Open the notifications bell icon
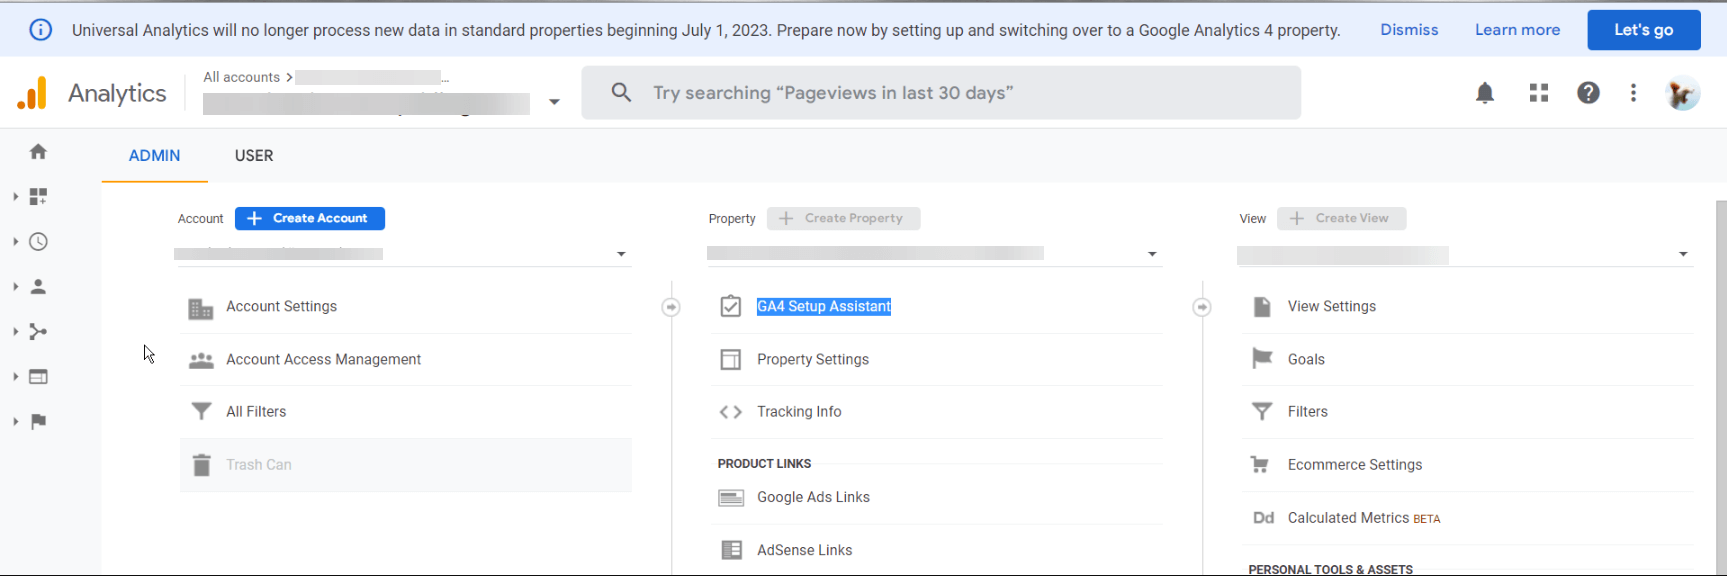Viewport: 1727px width, 576px height. pos(1485,93)
